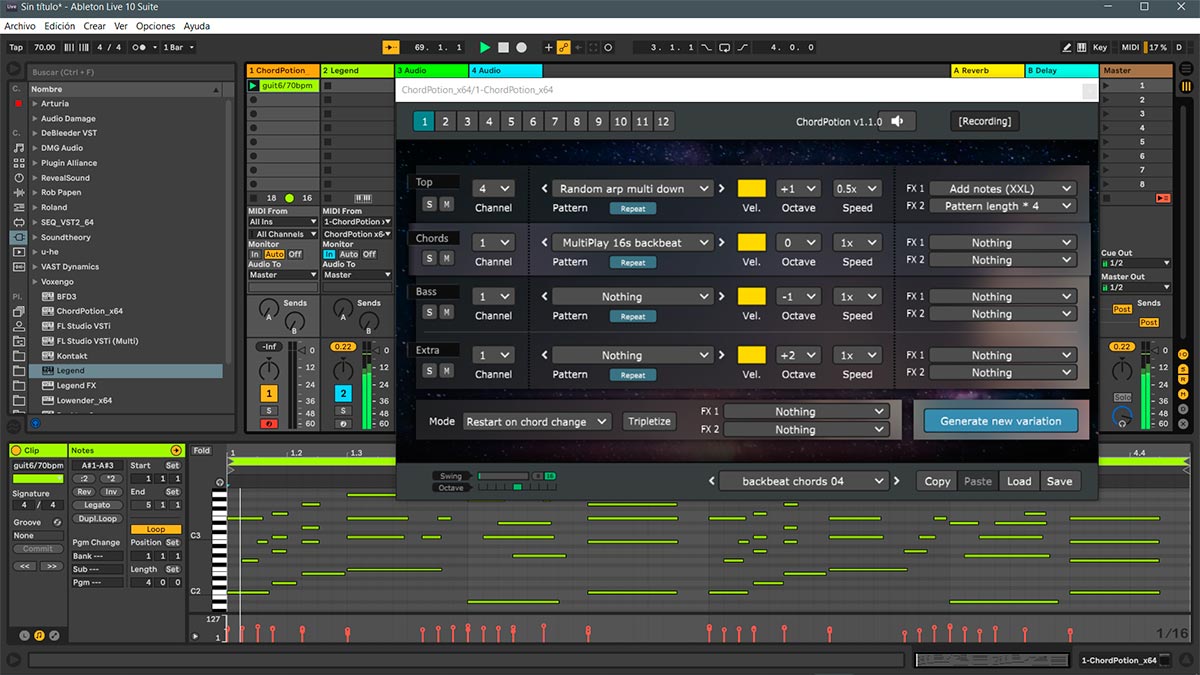
Task: Toggle the Fold button in the MIDI editor
Action: pyautogui.click(x=202, y=451)
